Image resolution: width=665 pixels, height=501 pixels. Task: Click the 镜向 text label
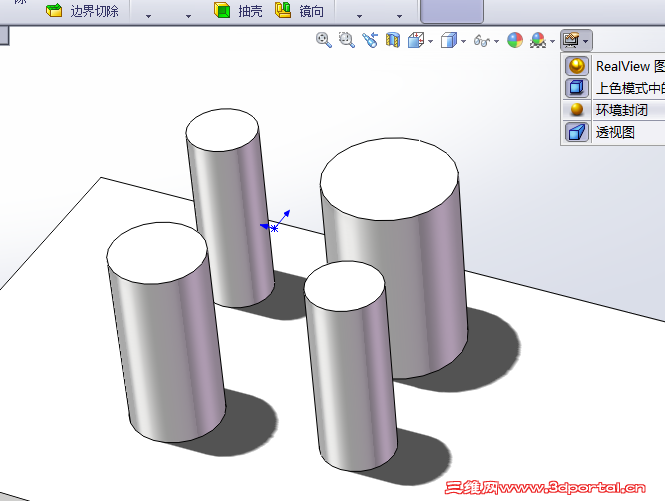[x=312, y=11]
